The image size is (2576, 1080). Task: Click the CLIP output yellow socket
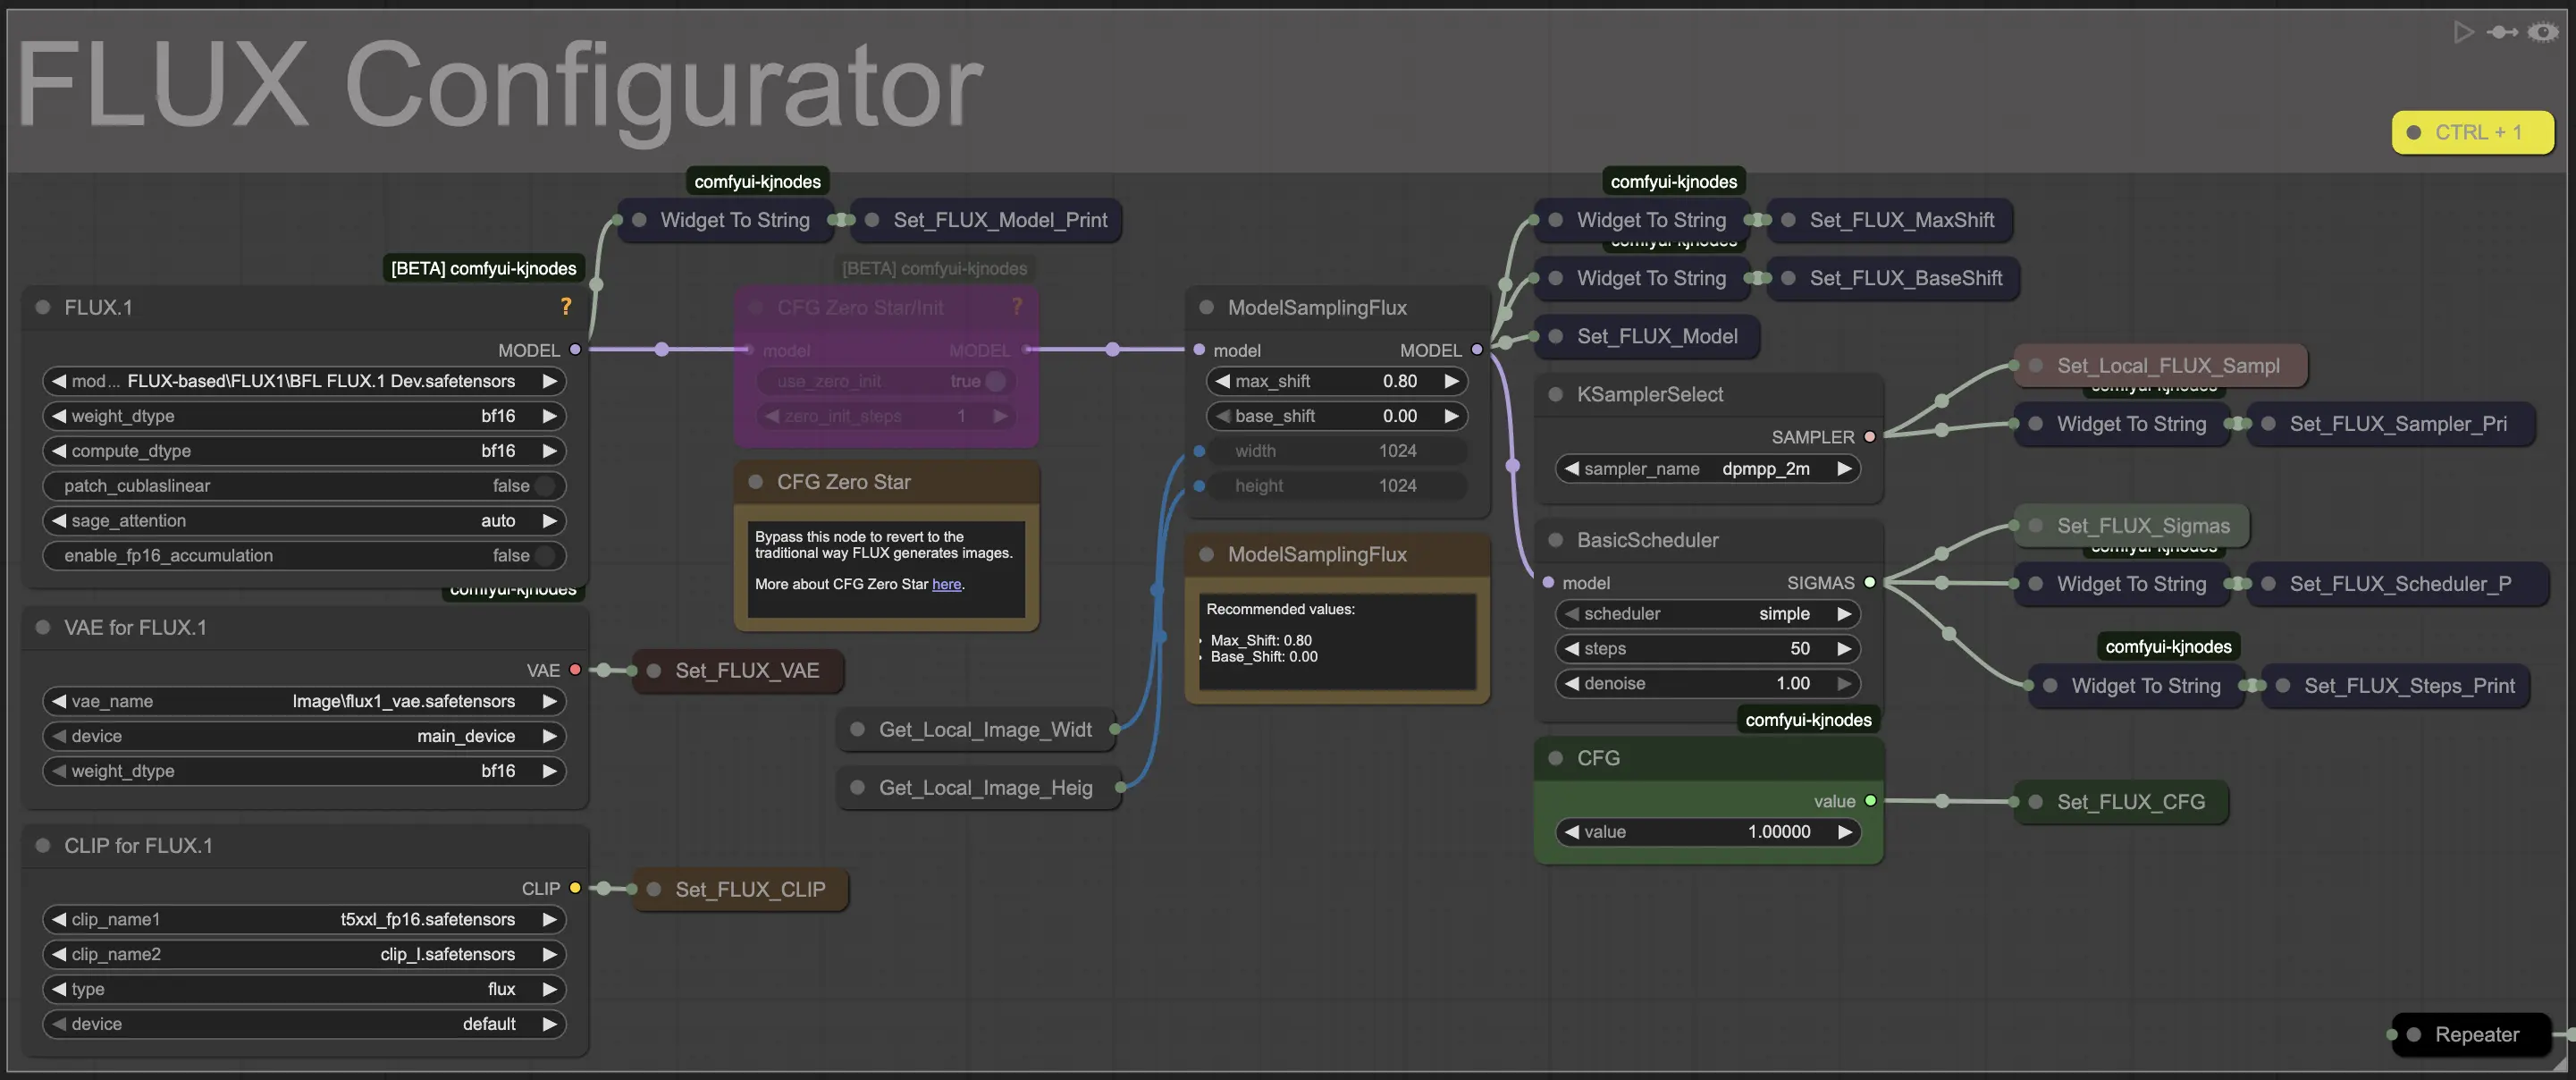click(x=575, y=888)
